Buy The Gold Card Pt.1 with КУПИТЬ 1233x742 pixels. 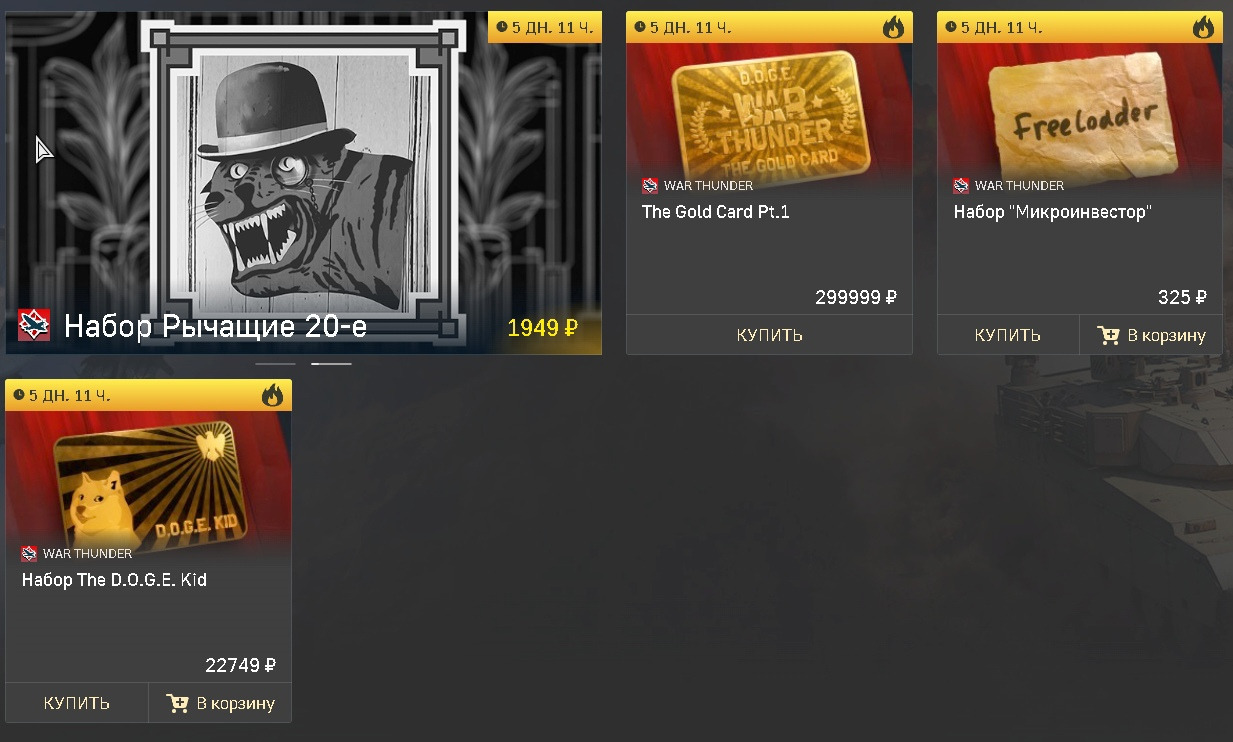[x=769, y=335]
